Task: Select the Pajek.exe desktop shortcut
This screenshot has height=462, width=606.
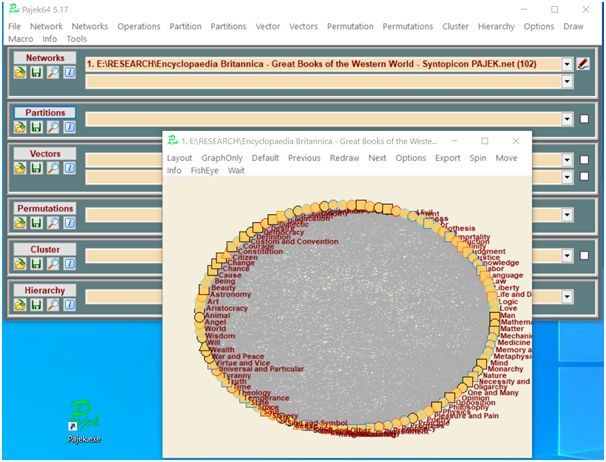Action: (x=84, y=422)
